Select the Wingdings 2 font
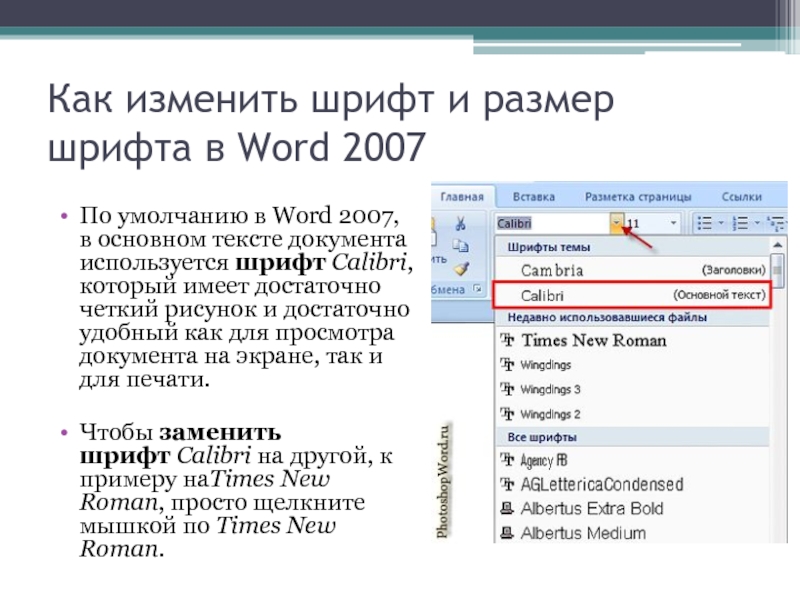The image size is (800, 600). tap(632, 414)
